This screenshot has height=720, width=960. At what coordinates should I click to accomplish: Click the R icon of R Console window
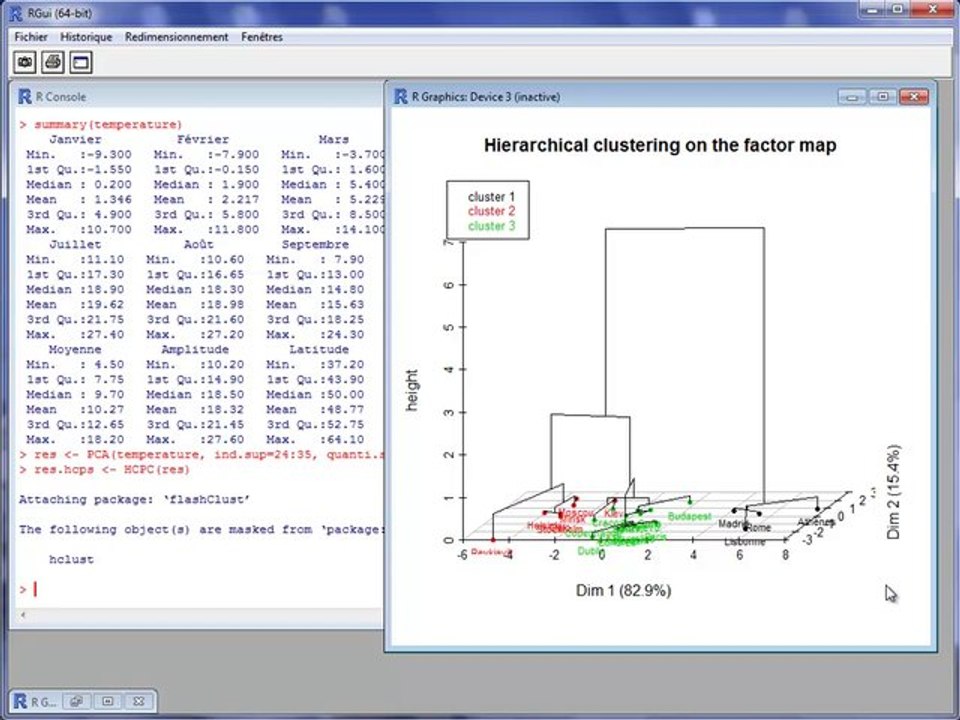click(24, 97)
